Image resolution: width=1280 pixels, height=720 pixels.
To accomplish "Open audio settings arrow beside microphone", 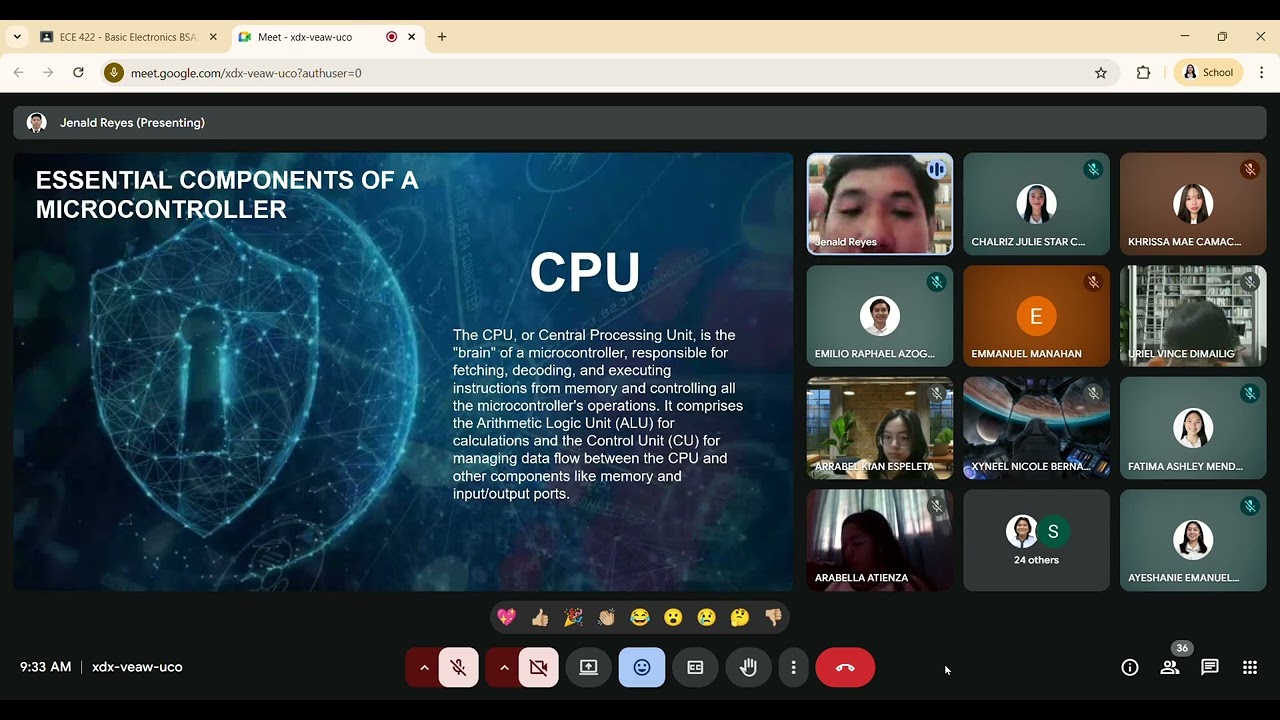I will point(424,667).
